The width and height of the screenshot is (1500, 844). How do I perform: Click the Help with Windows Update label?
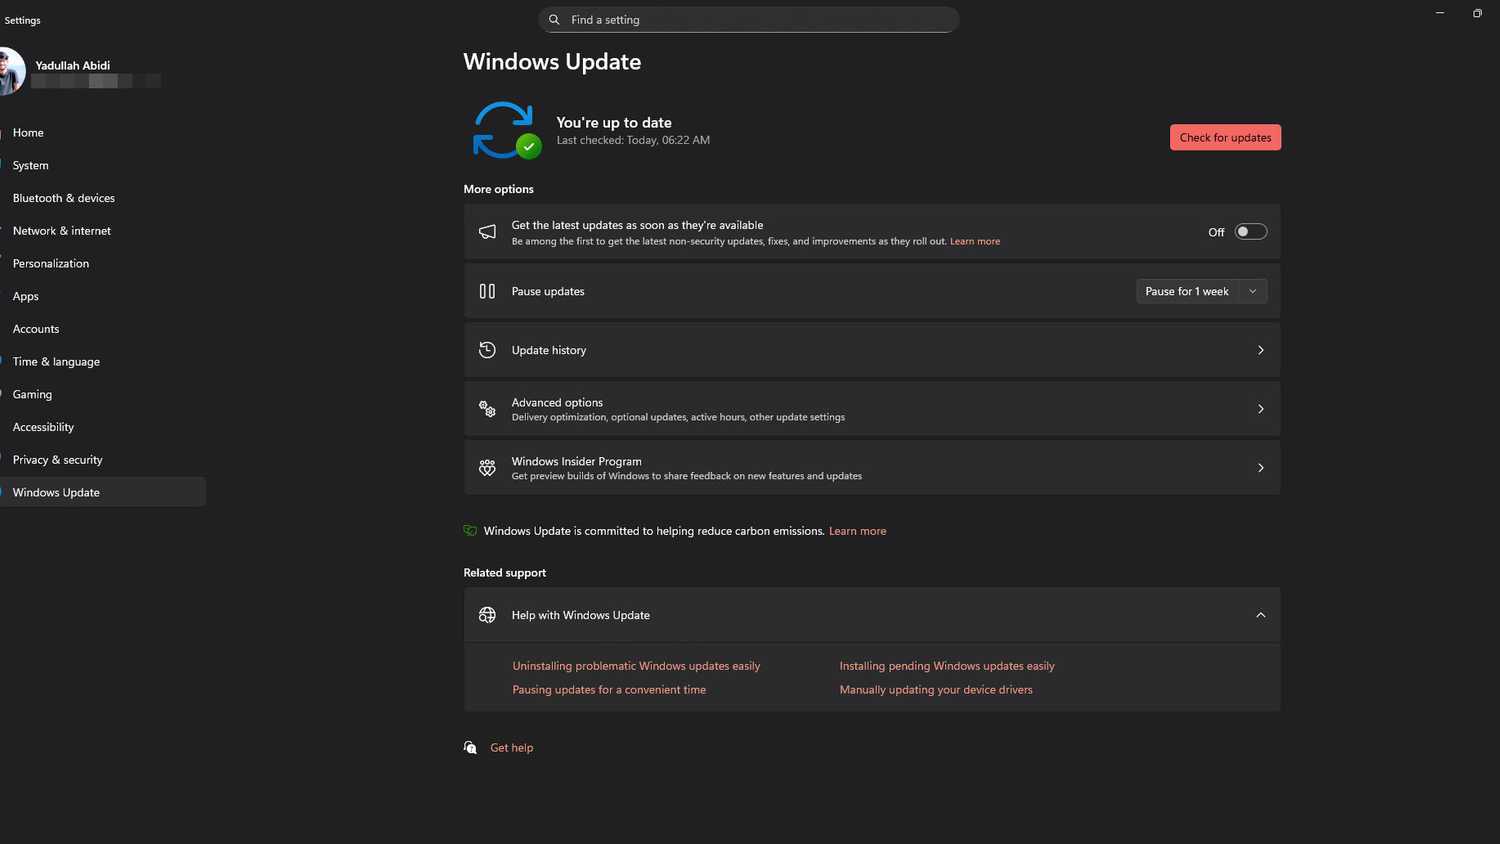581,616
